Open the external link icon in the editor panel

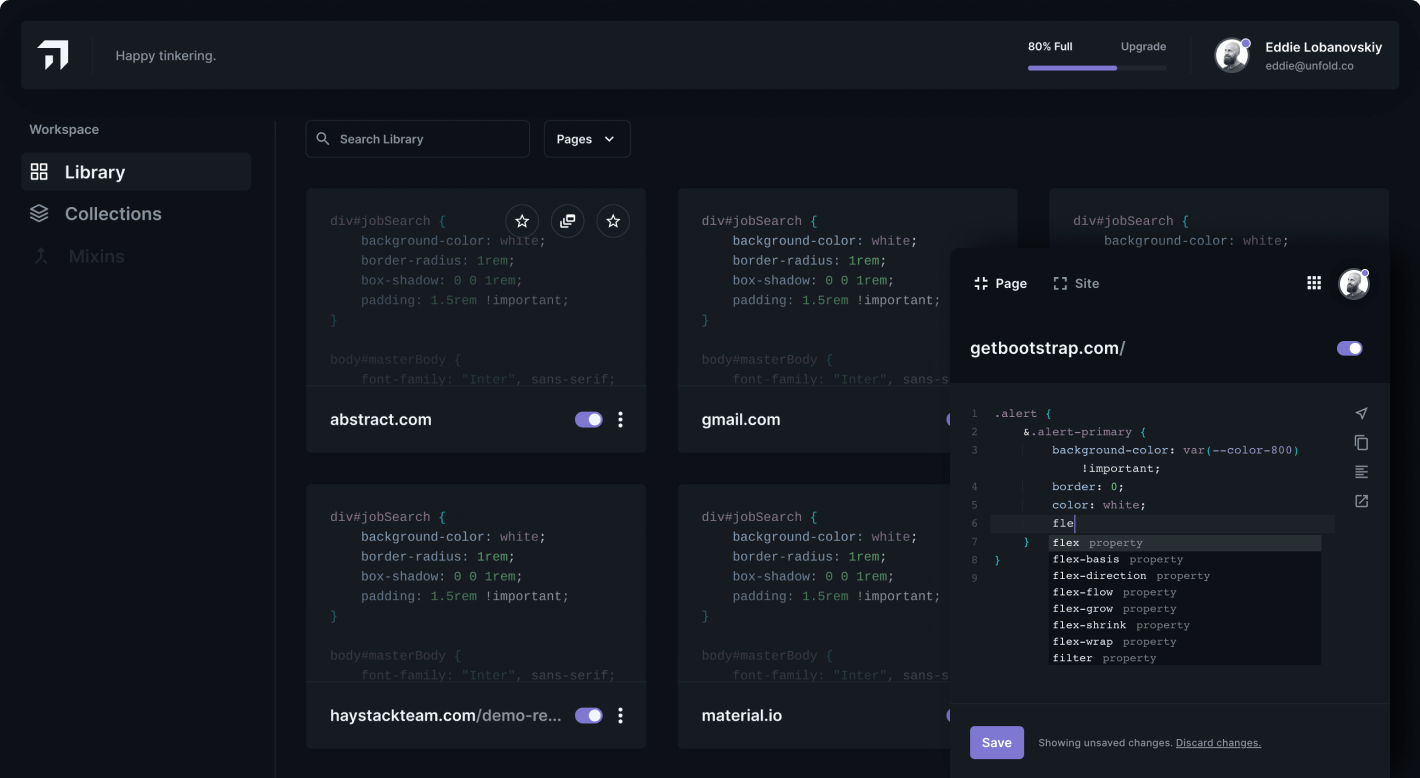[1361, 501]
